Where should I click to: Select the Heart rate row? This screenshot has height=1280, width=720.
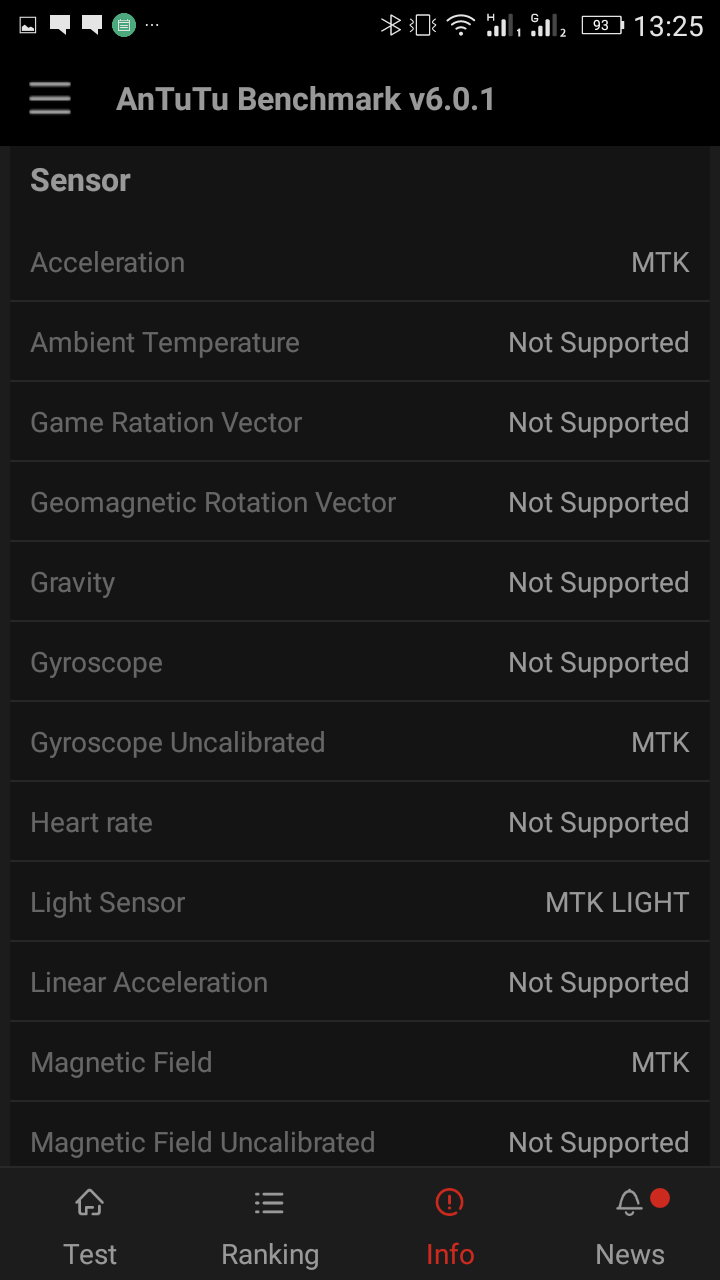[x=360, y=822]
